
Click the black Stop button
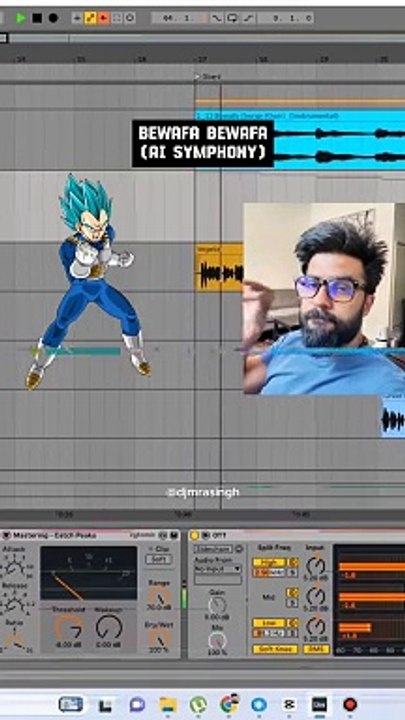tap(37, 18)
